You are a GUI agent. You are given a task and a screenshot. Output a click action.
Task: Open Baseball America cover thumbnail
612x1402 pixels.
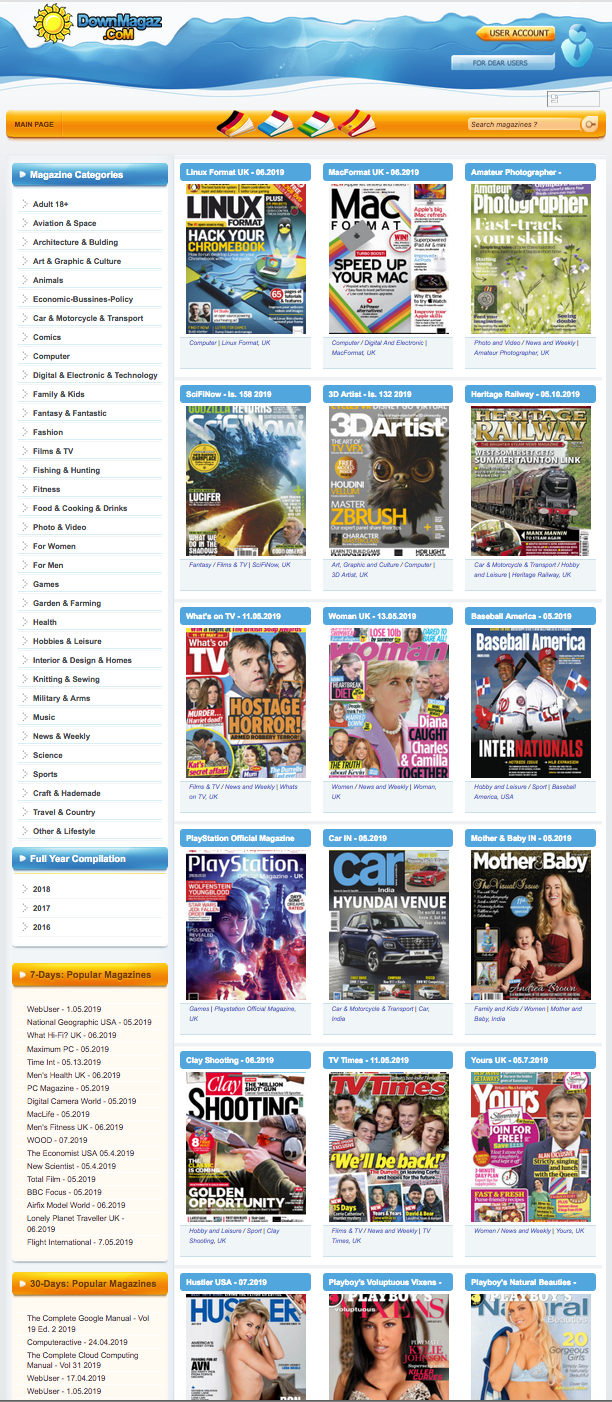pyautogui.click(x=531, y=703)
